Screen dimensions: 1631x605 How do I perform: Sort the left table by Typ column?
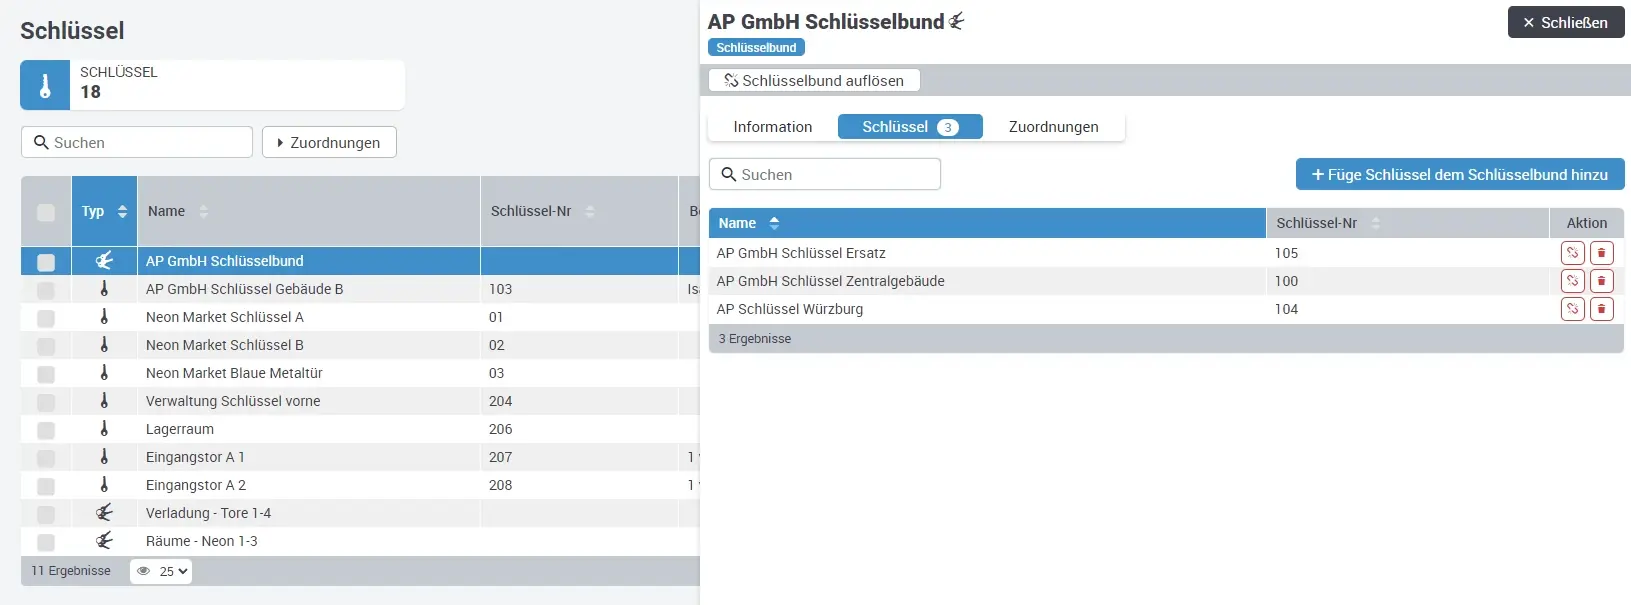tap(104, 211)
